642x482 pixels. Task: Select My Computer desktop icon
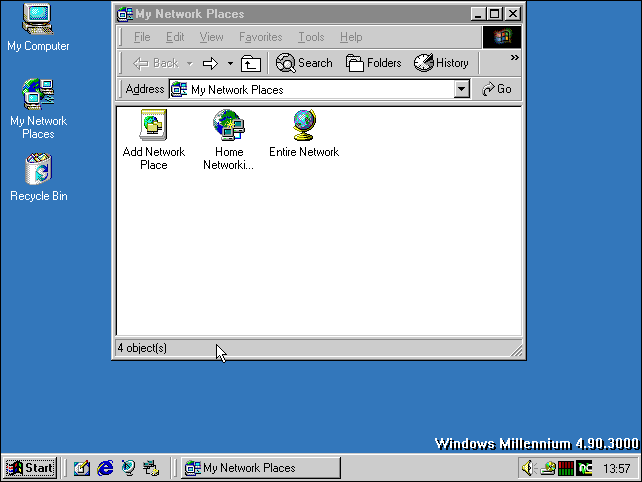tap(38, 27)
